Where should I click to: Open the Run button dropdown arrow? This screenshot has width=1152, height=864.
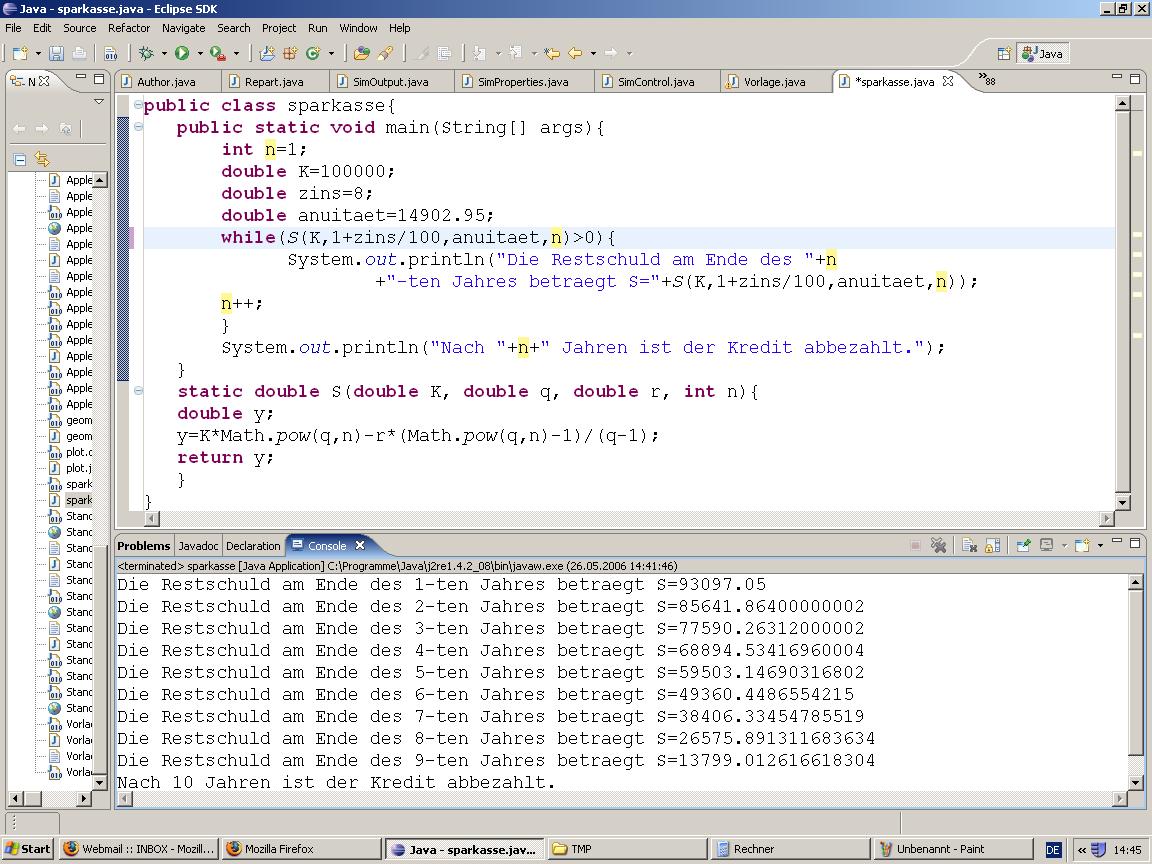coord(199,53)
